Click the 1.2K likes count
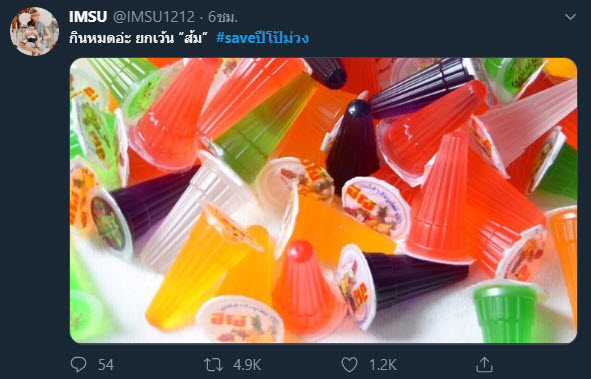591x379 pixels. 383,365
